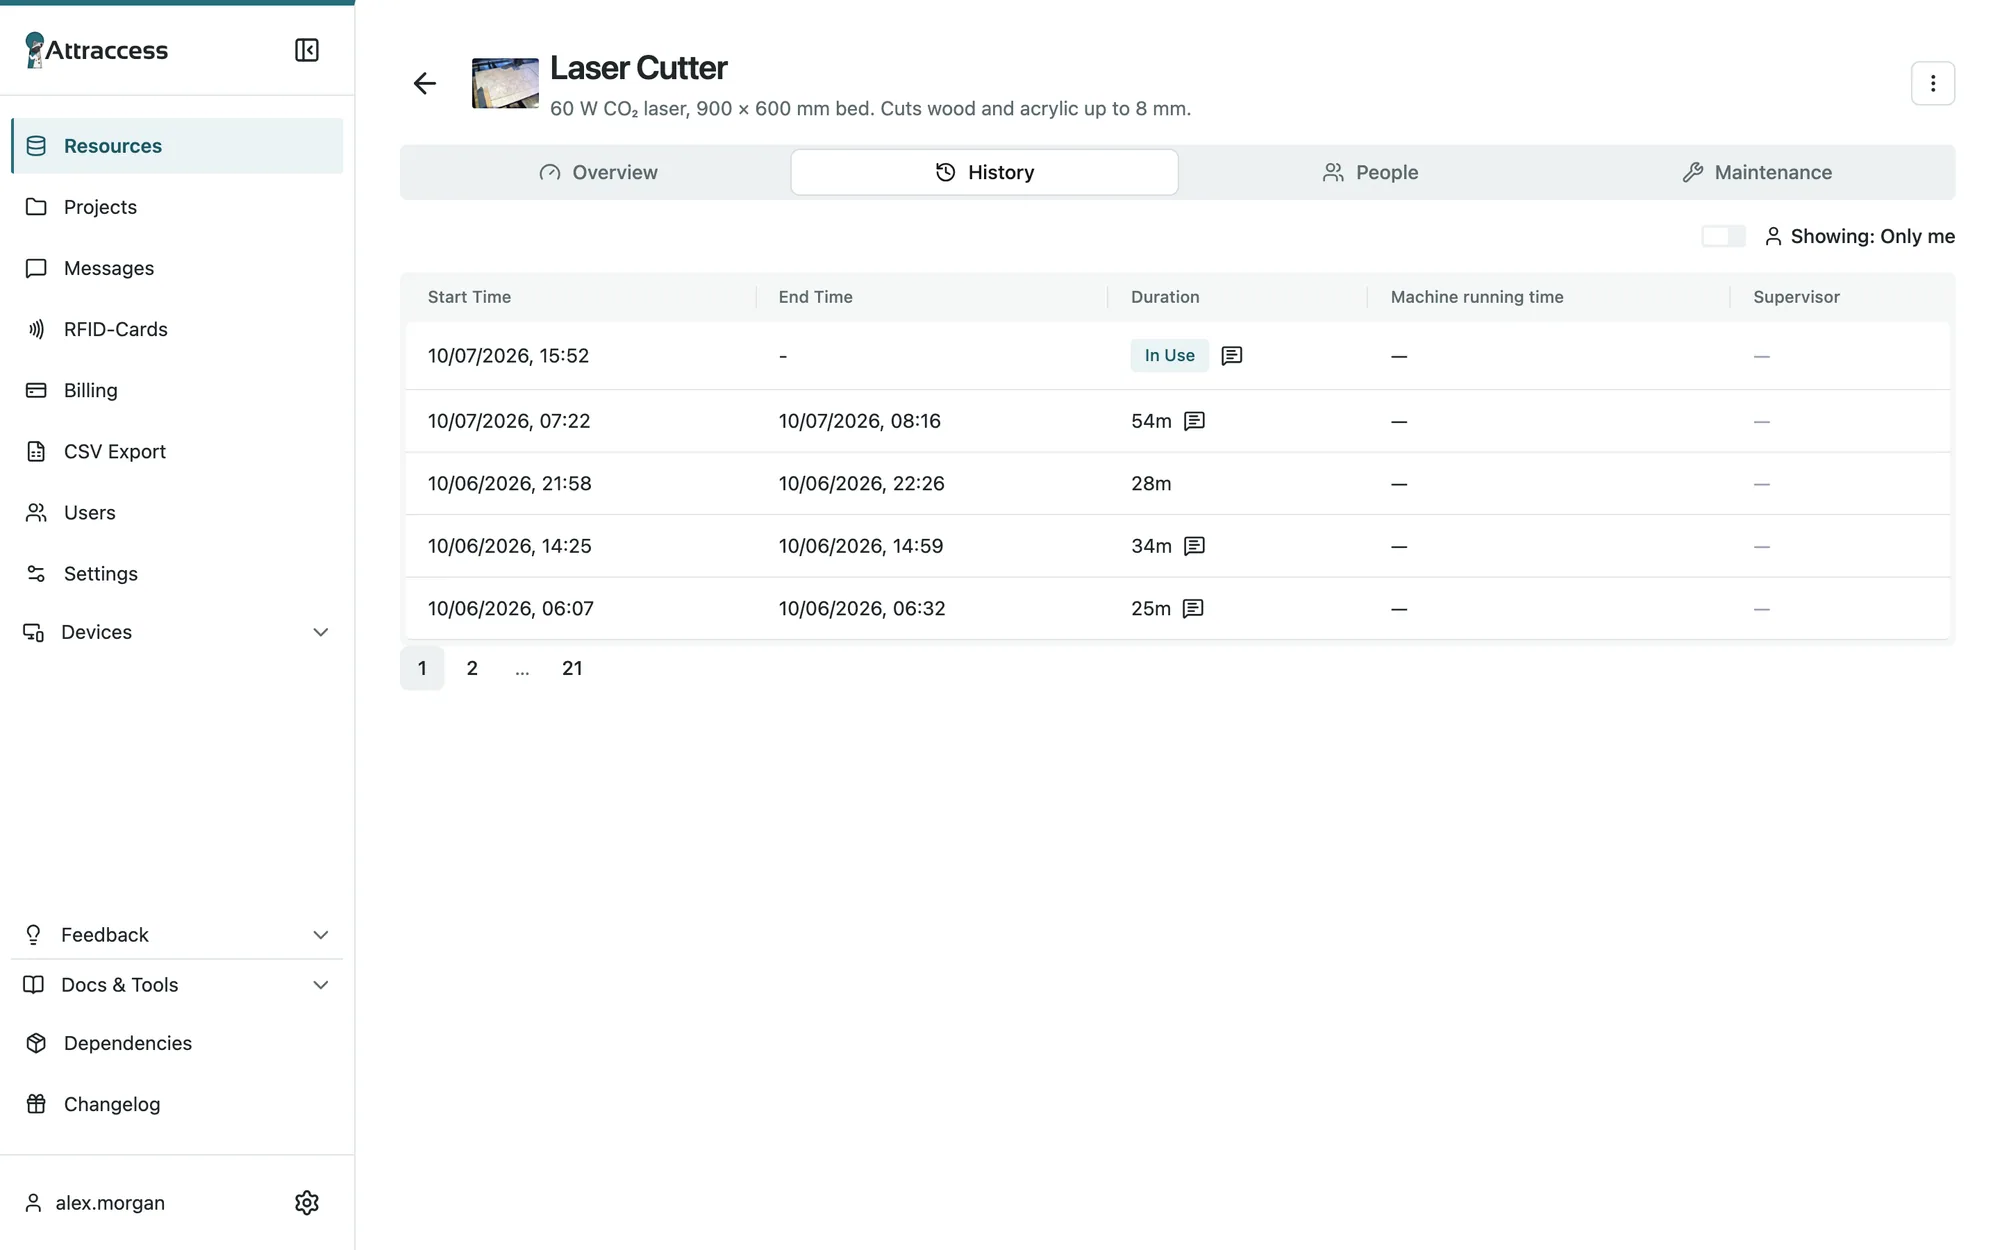Open CSV Export in sidebar

[177, 451]
